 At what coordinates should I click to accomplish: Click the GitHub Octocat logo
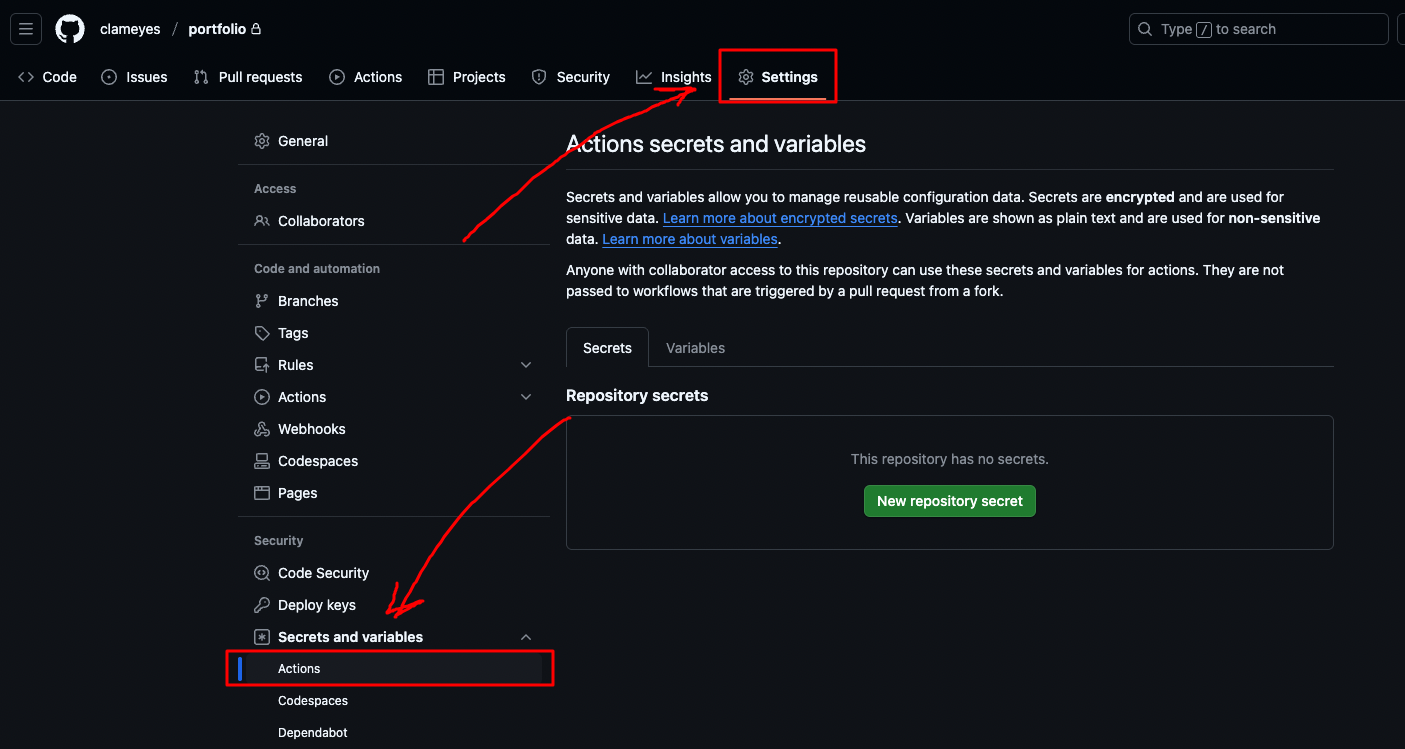coord(70,29)
